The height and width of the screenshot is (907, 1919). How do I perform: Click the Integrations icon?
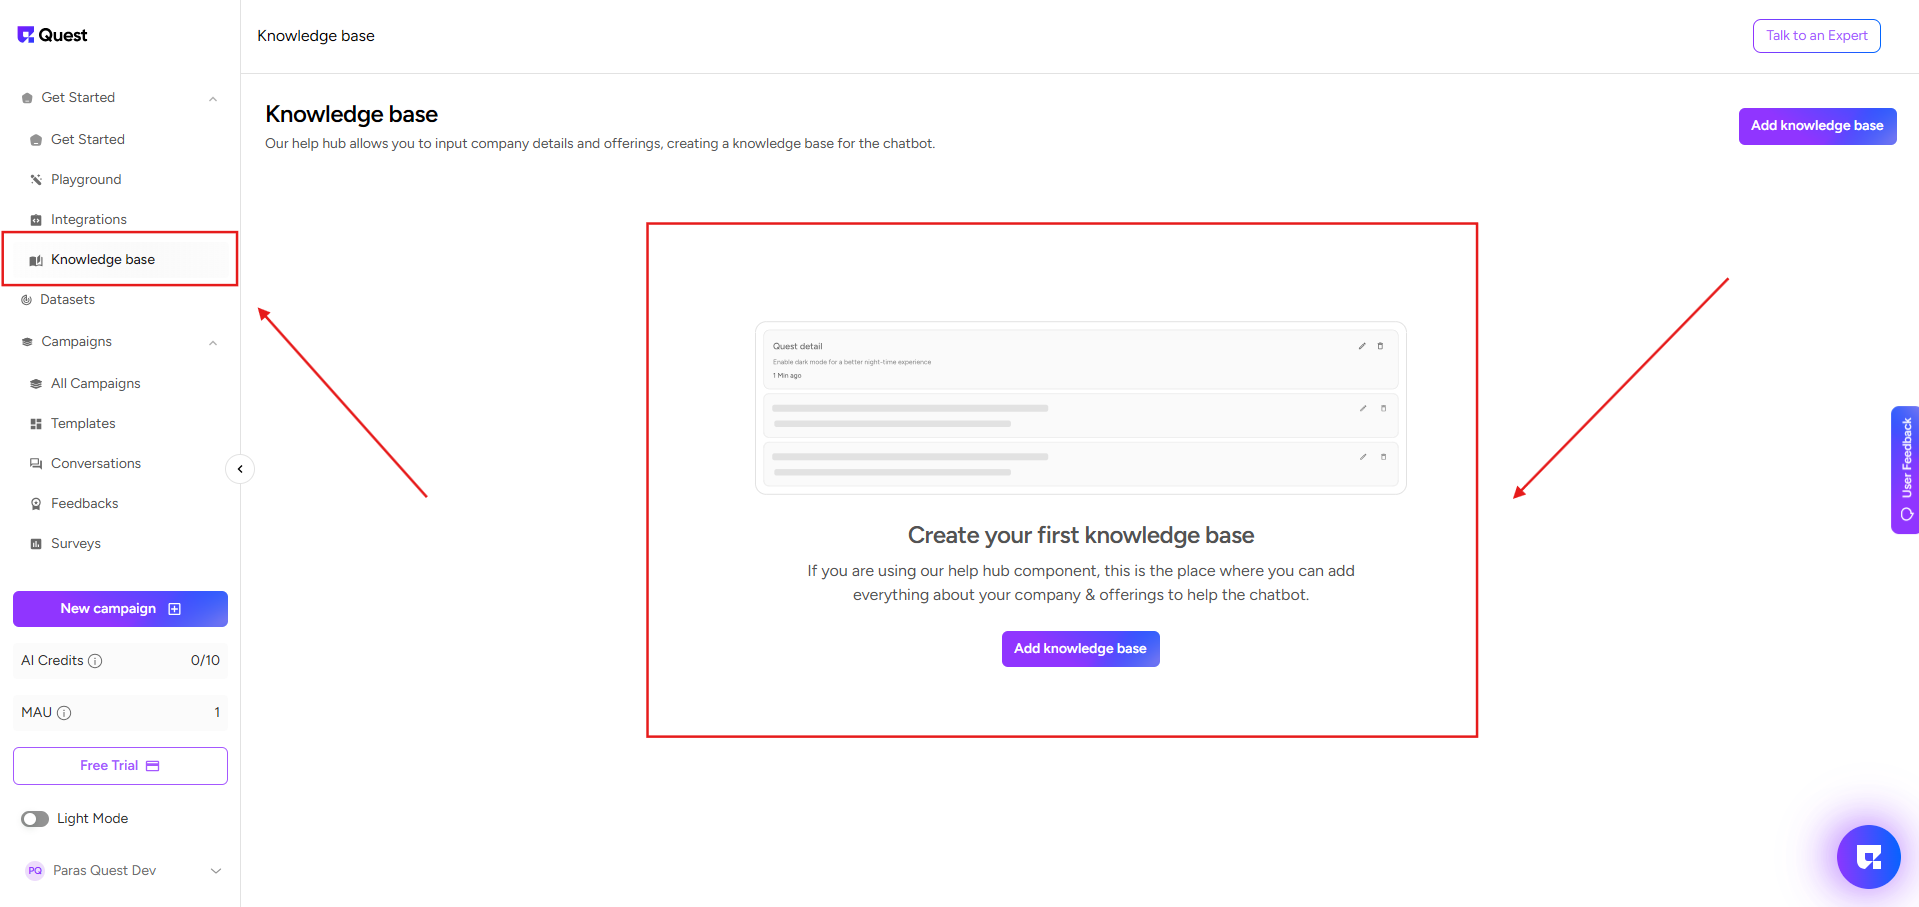(36, 220)
